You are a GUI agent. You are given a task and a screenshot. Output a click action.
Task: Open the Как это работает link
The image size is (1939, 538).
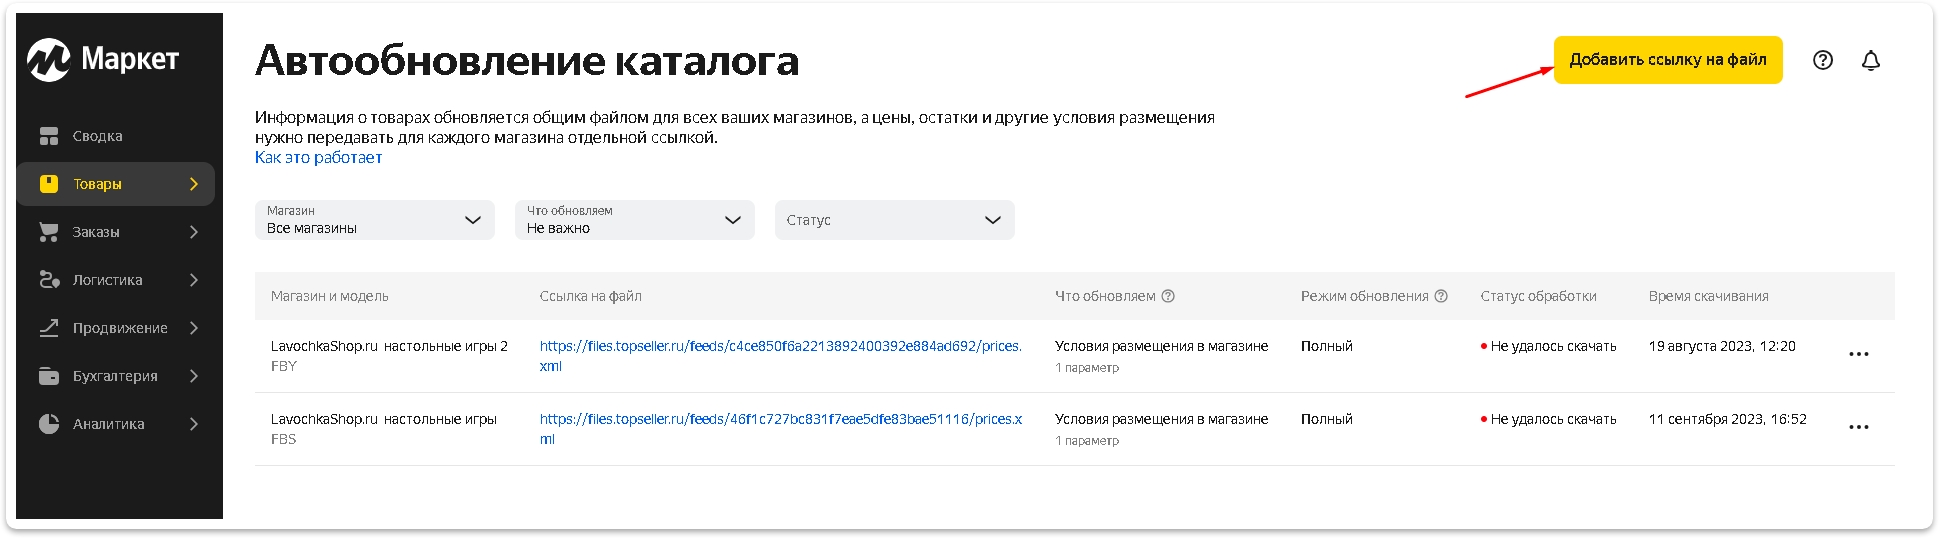point(318,158)
